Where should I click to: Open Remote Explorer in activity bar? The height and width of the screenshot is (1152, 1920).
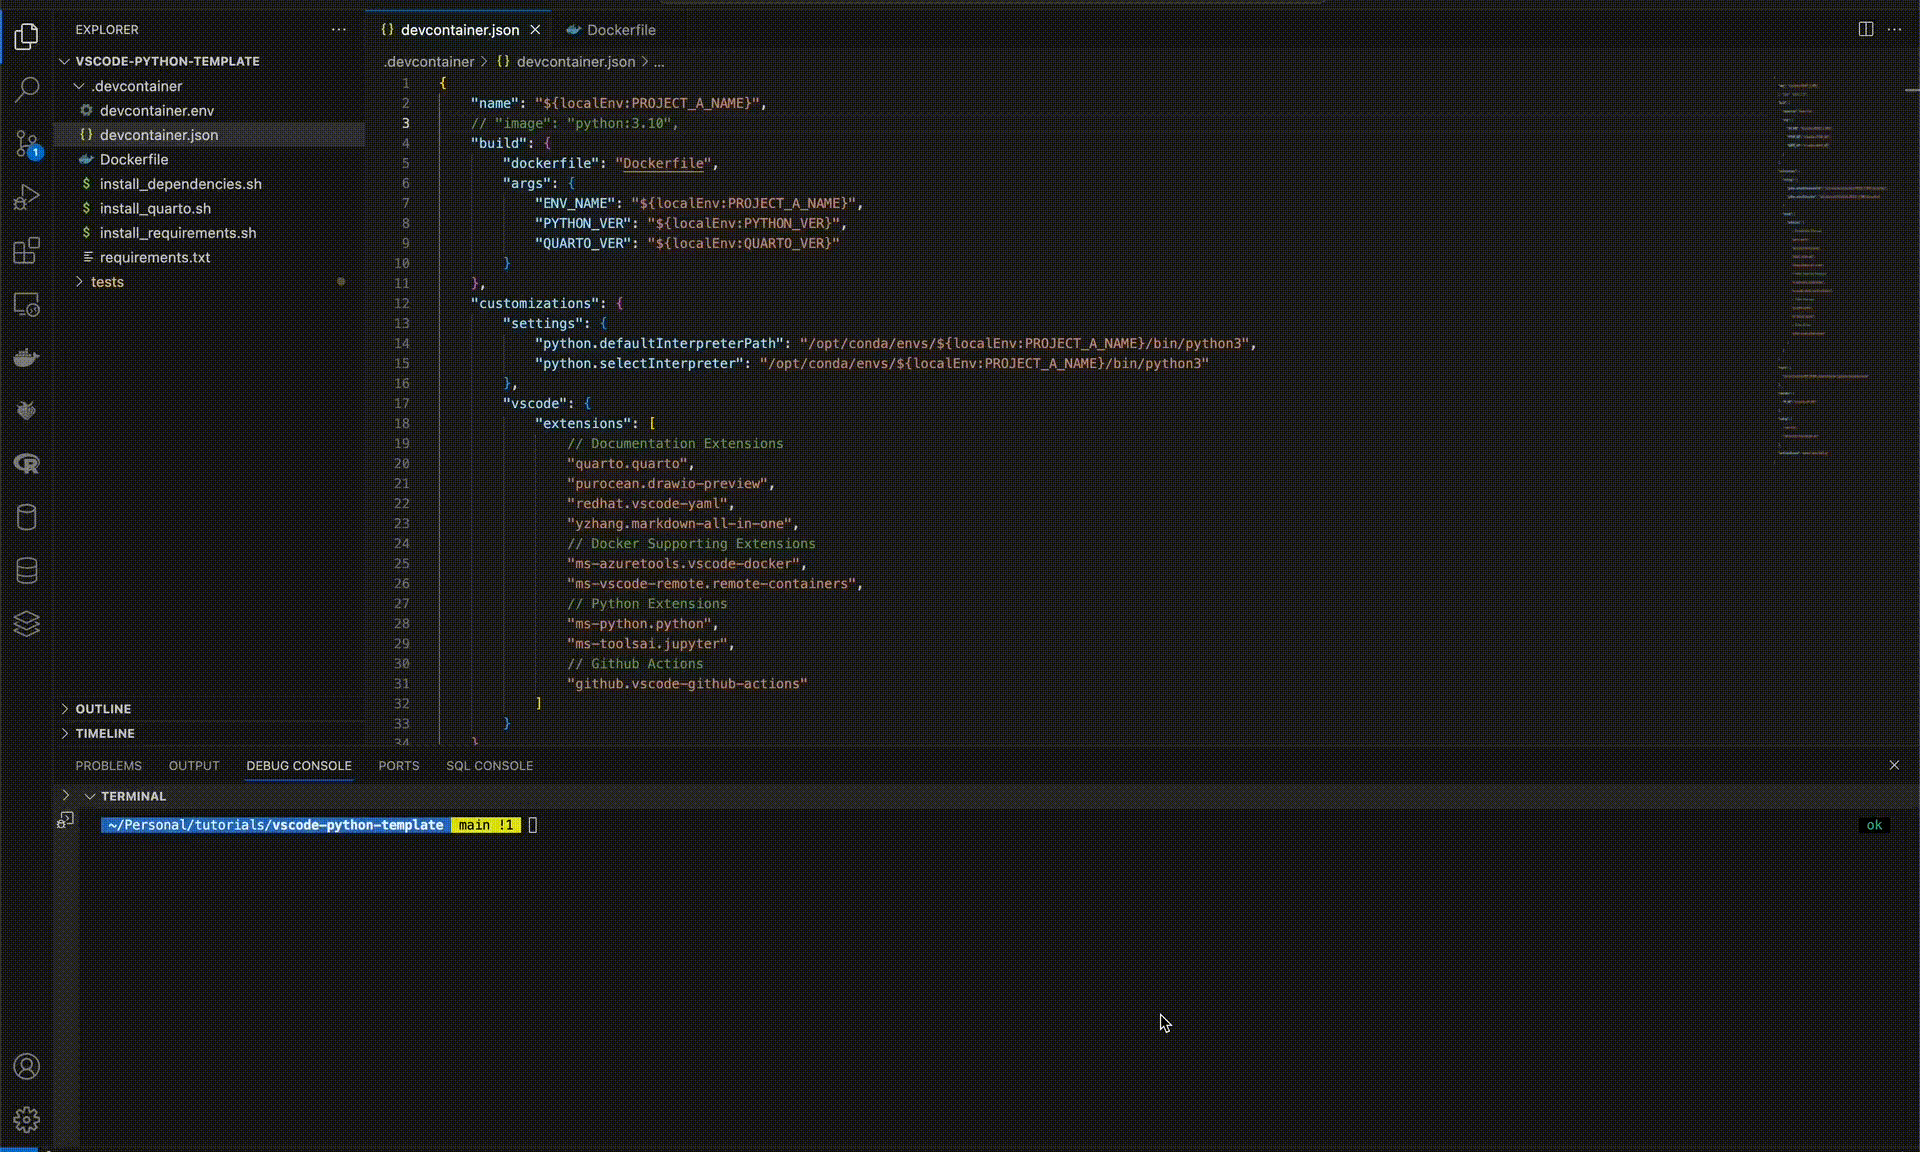pos(27,304)
